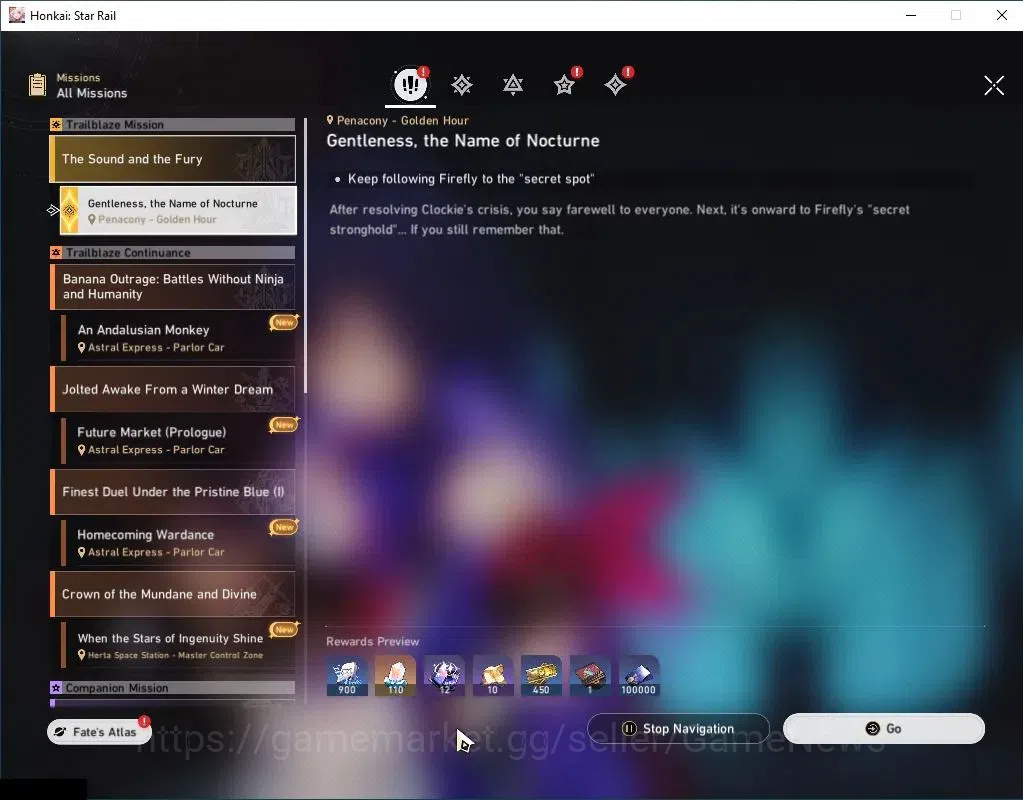Click Stop Navigation button
This screenshot has width=1023, height=800.
pyautogui.click(x=679, y=728)
